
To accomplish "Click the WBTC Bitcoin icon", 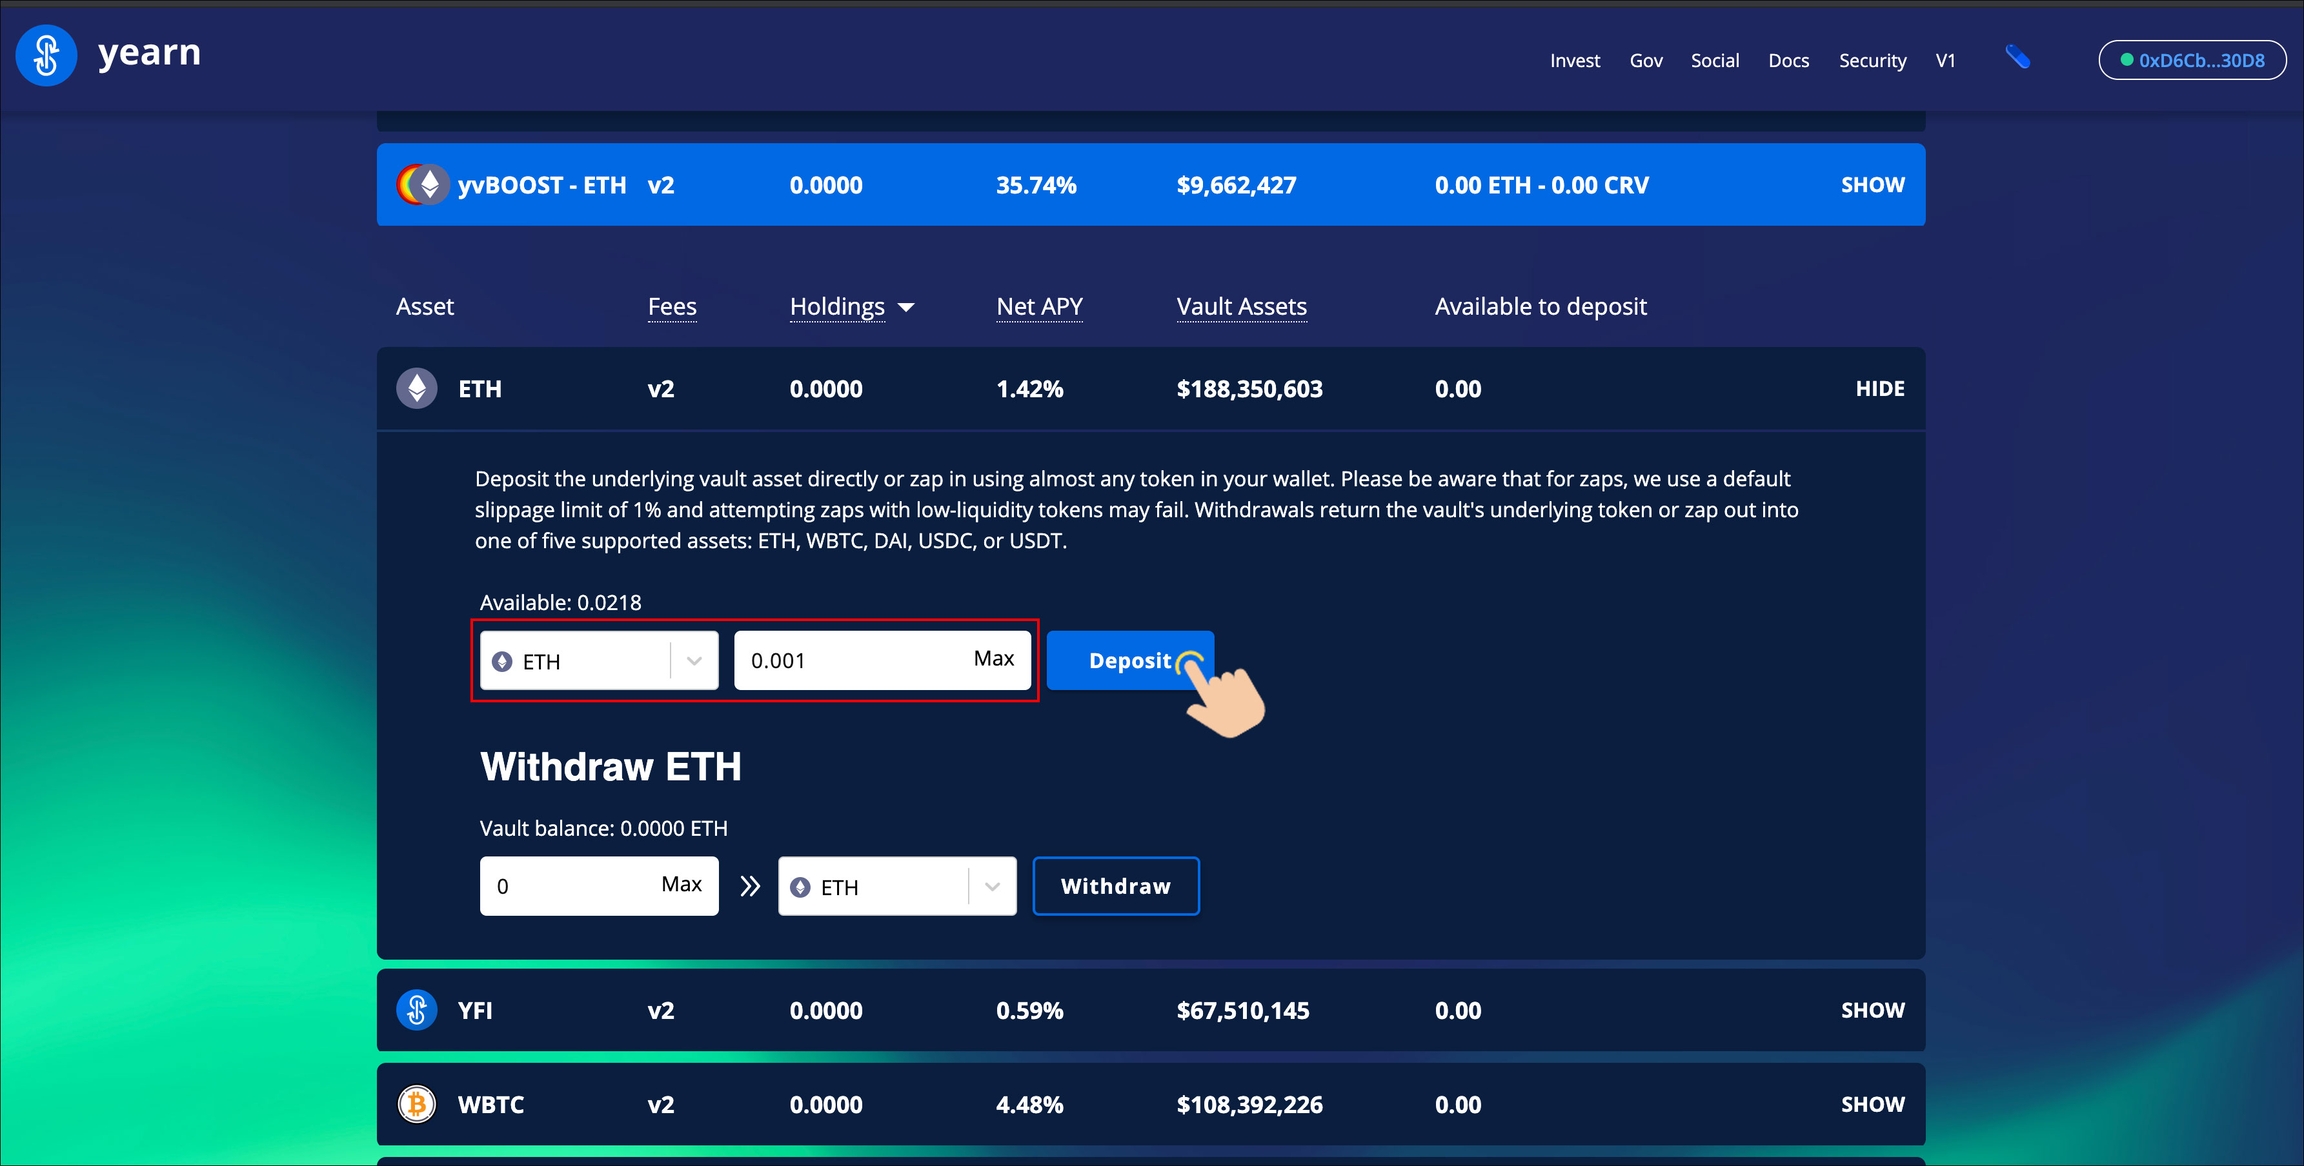I will pyautogui.click(x=416, y=1104).
